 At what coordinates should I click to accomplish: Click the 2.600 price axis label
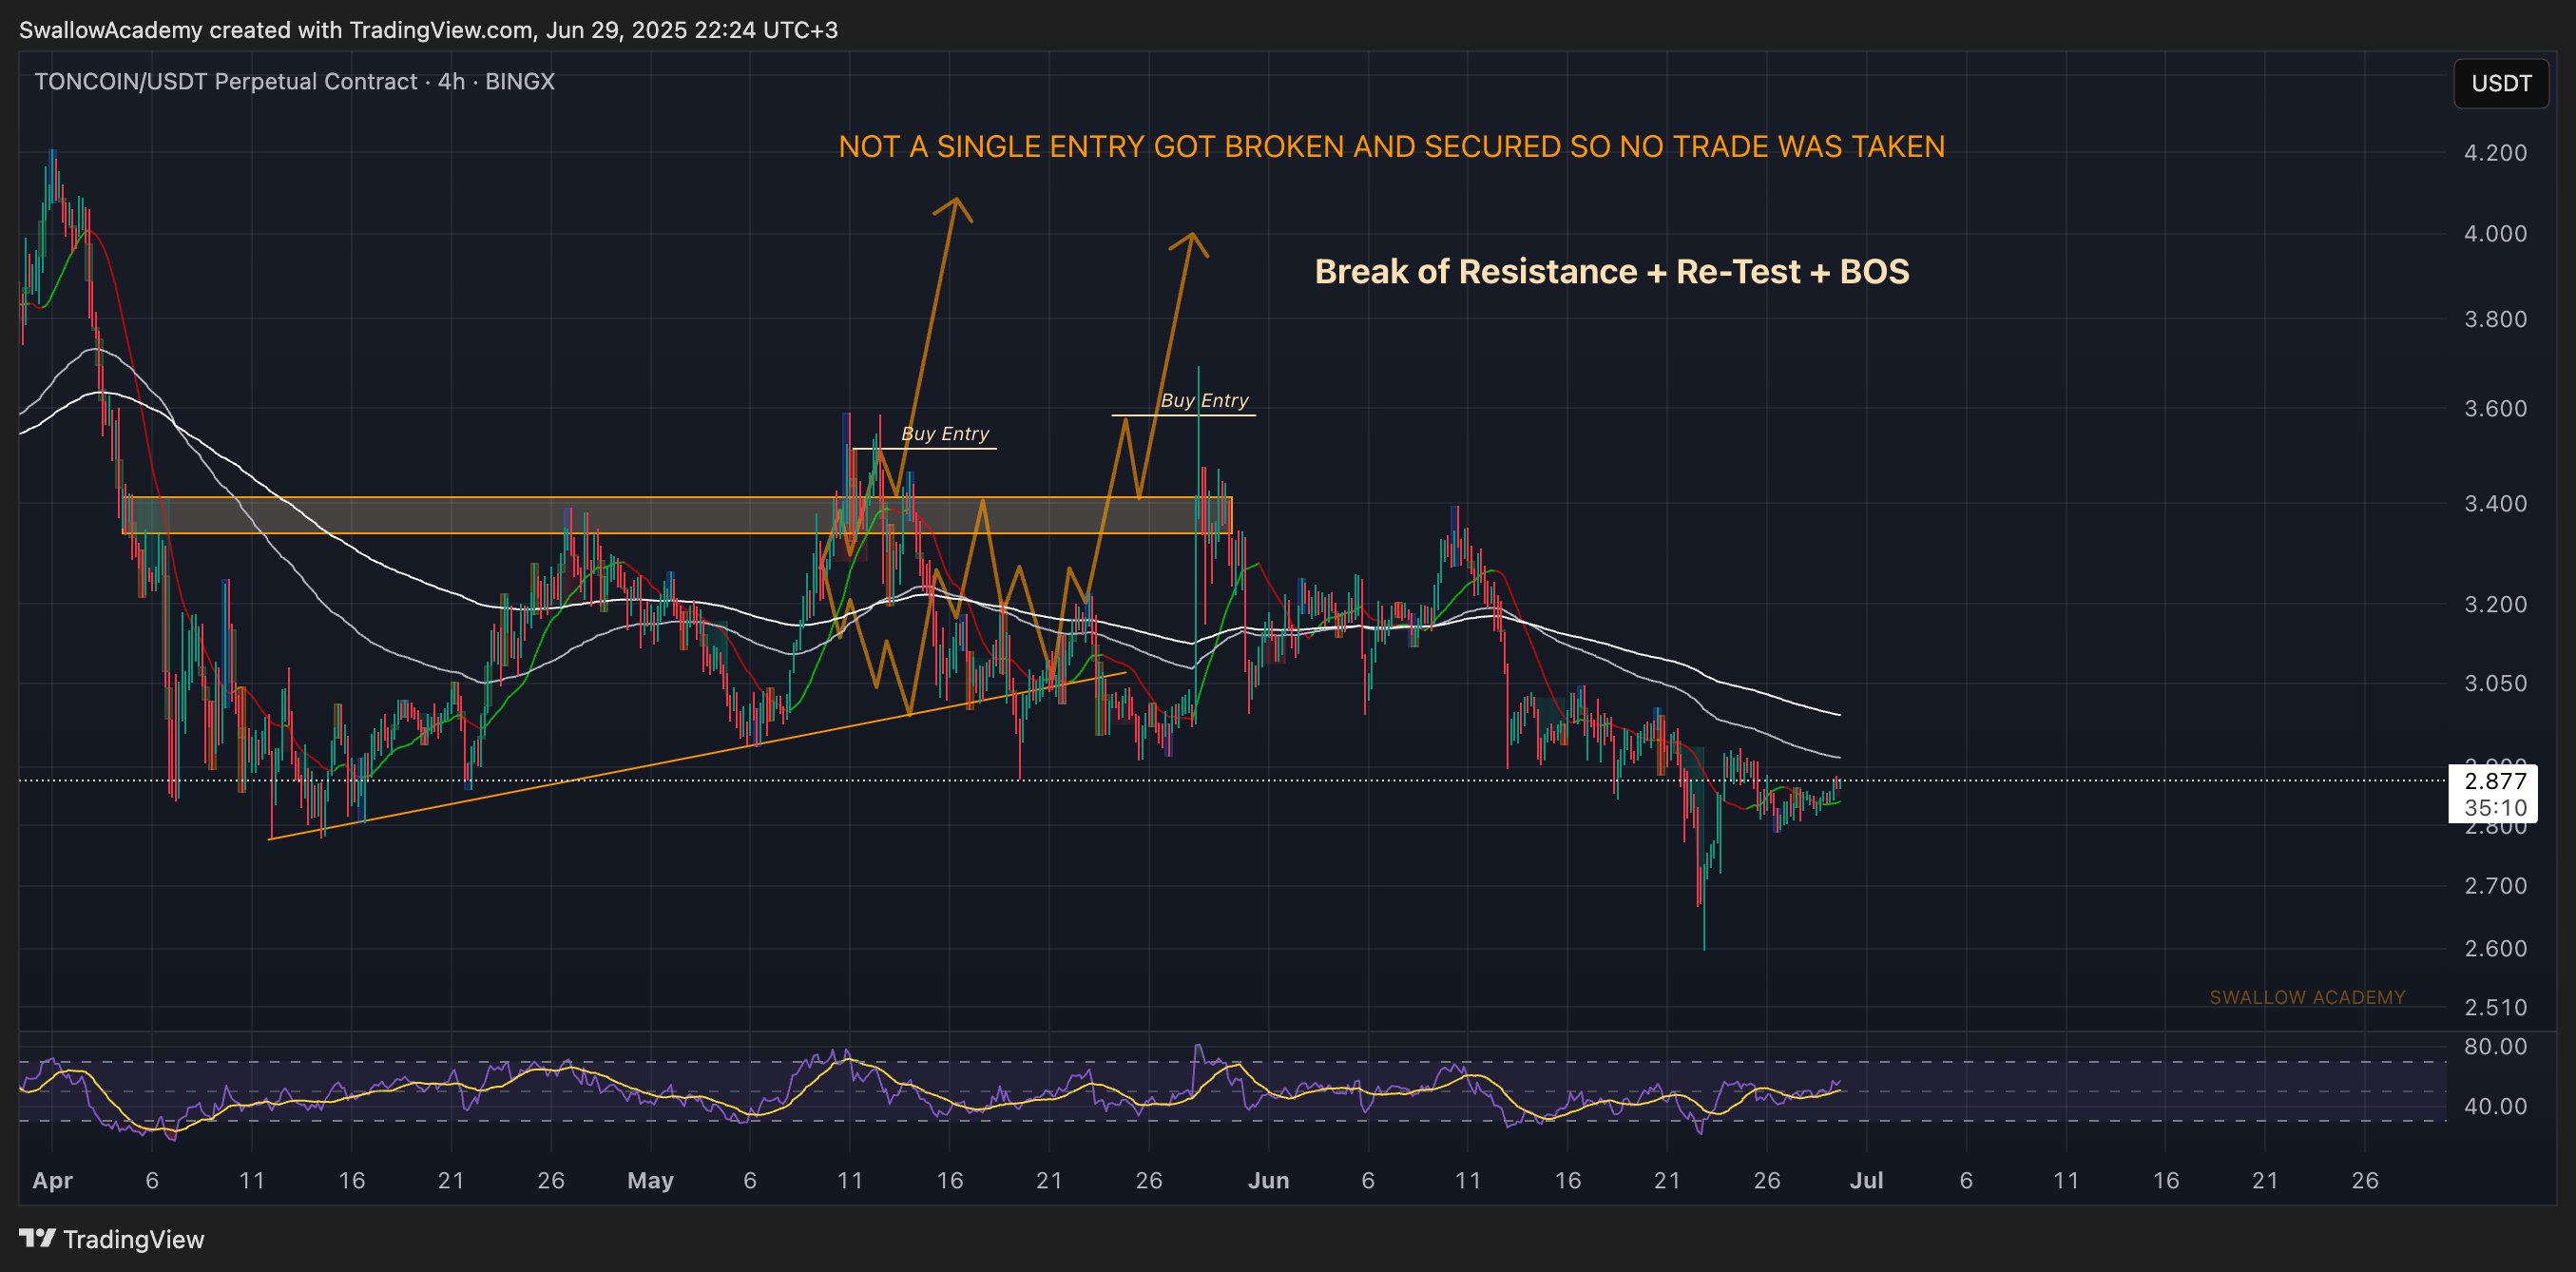click(x=2495, y=948)
